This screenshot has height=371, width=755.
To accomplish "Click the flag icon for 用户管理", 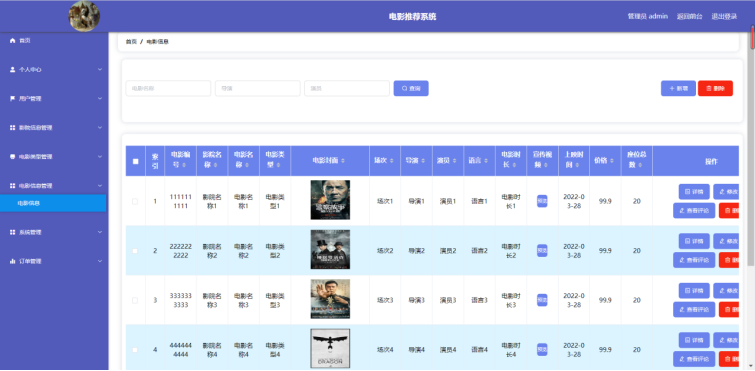I will [x=13, y=99].
